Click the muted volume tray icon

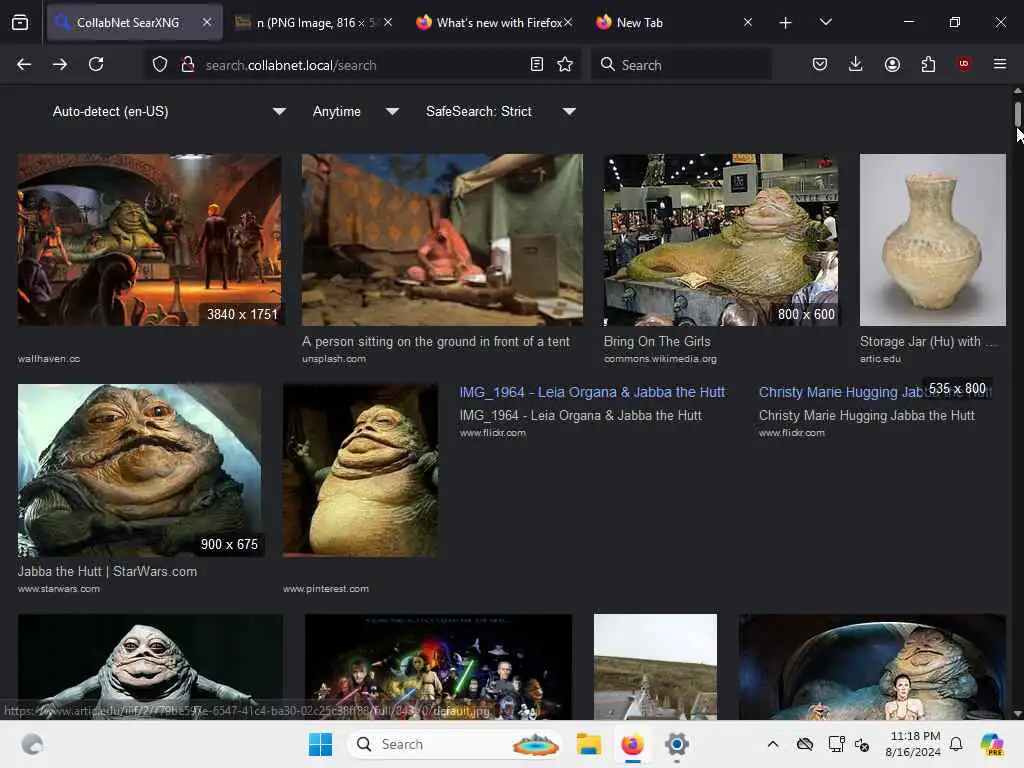(862, 744)
